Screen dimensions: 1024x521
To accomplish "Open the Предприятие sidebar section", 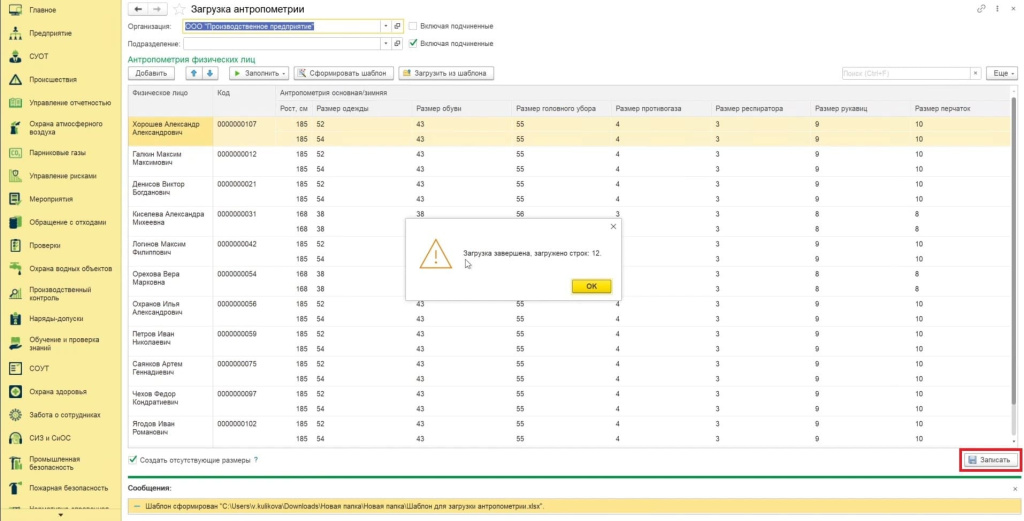I will [x=50, y=33].
